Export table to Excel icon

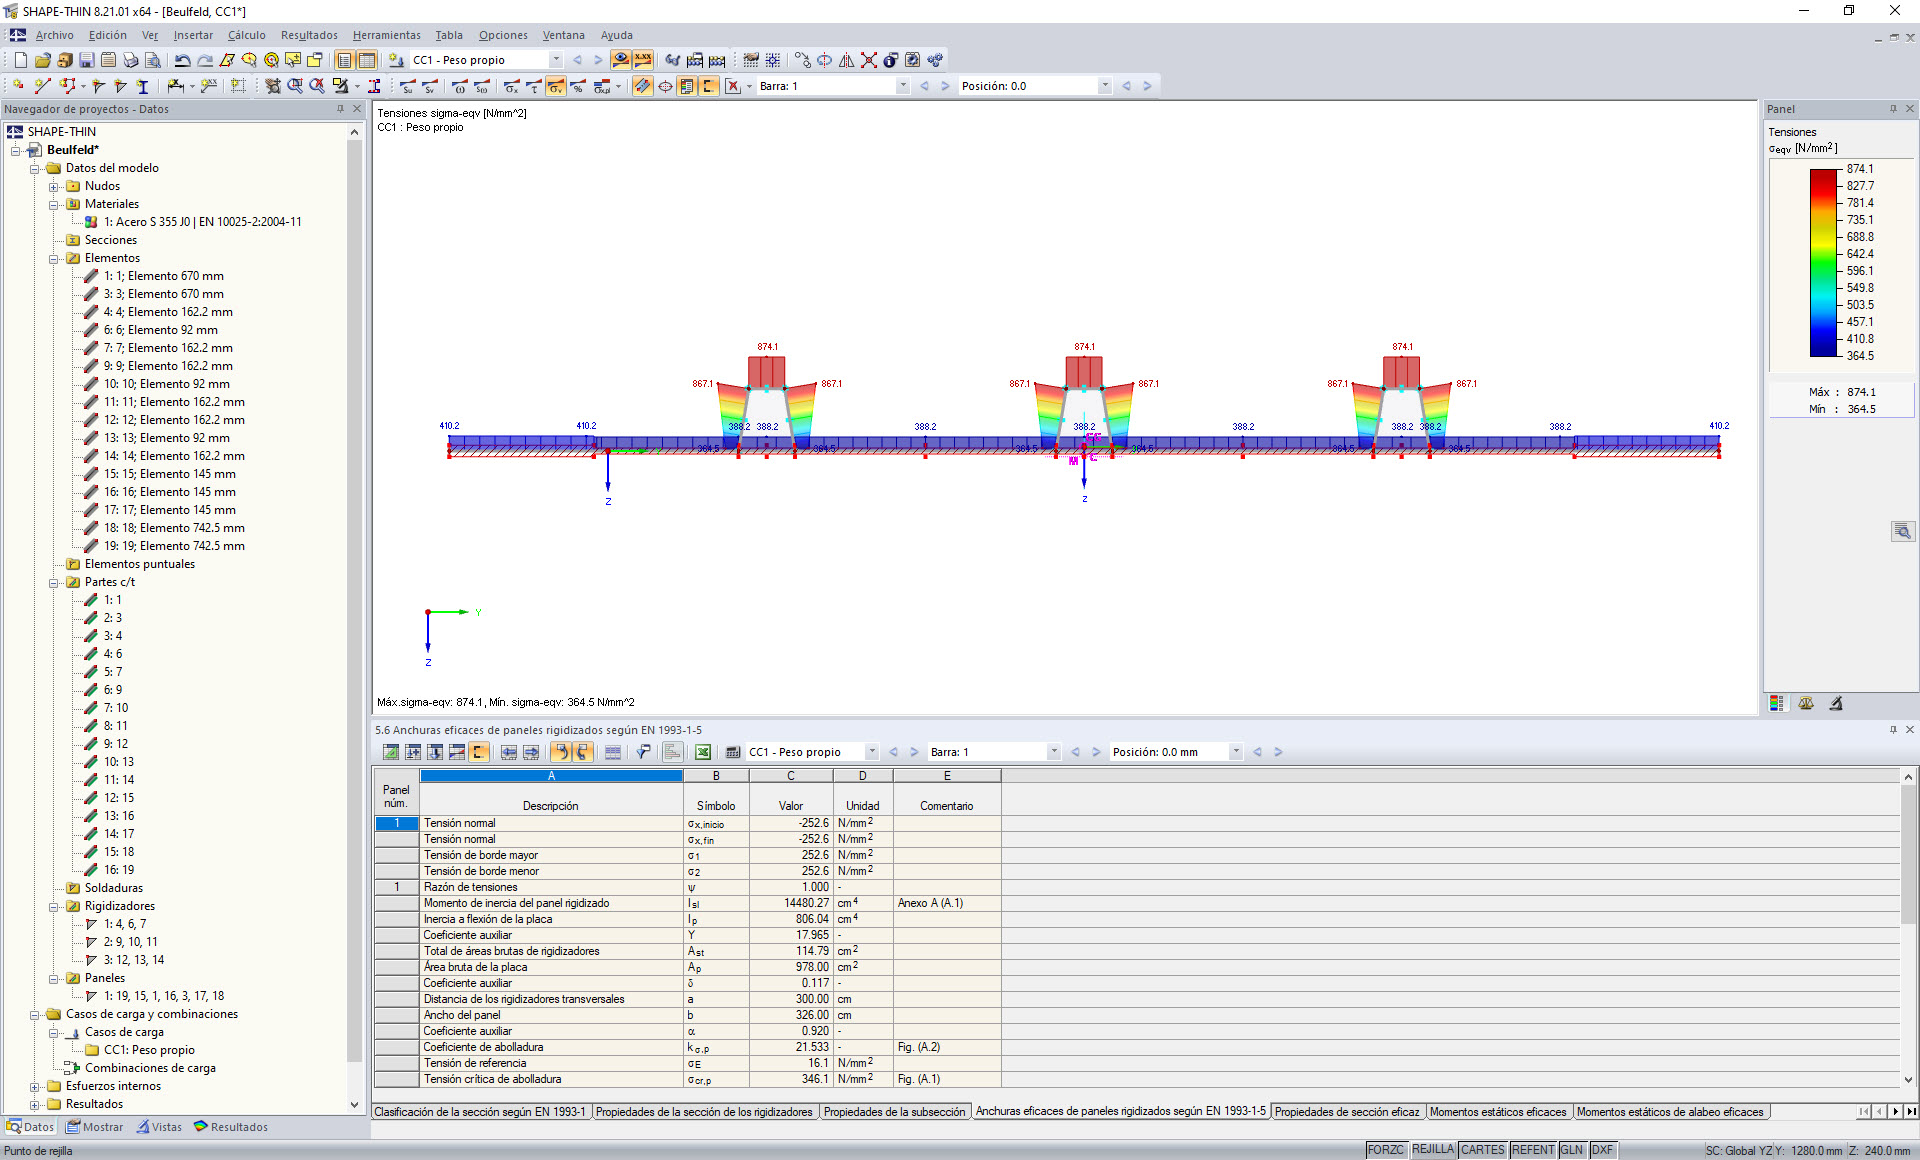pos(703,752)
